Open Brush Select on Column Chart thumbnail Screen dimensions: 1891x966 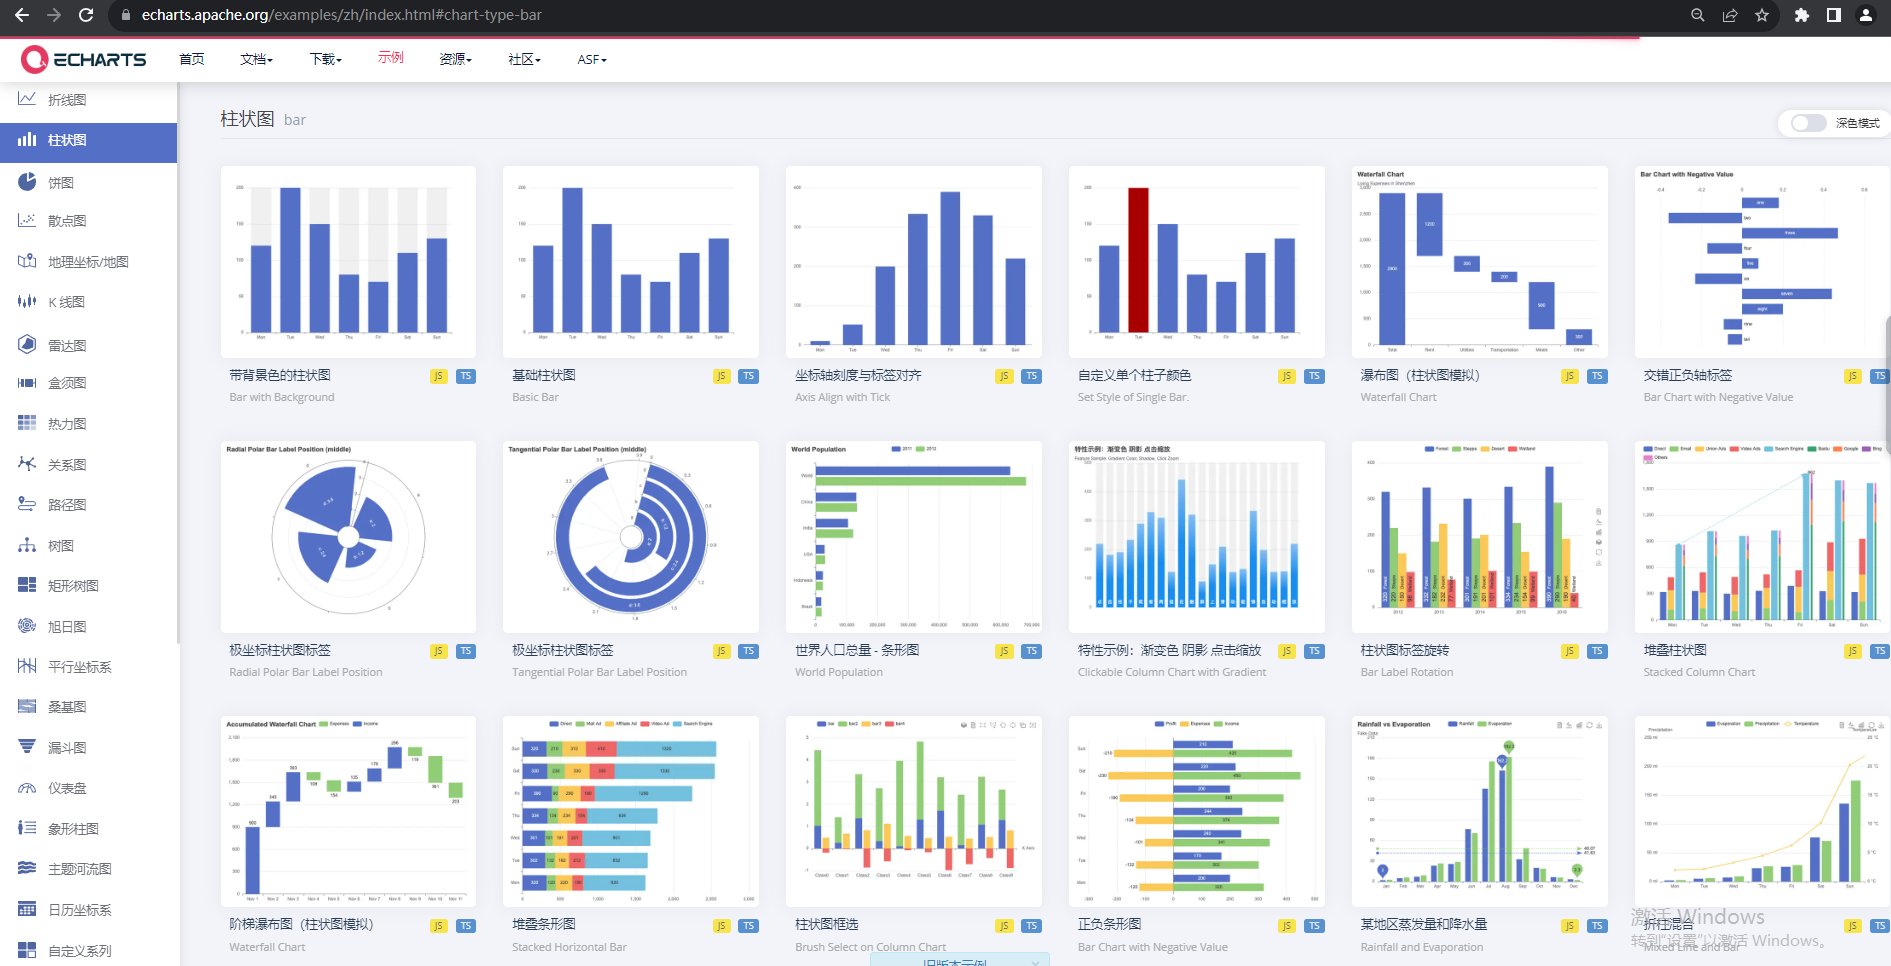coord(913,811)
